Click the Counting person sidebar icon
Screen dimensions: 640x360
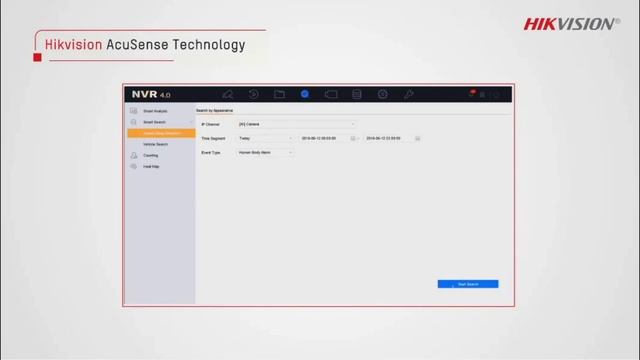[x=133, y=156]
